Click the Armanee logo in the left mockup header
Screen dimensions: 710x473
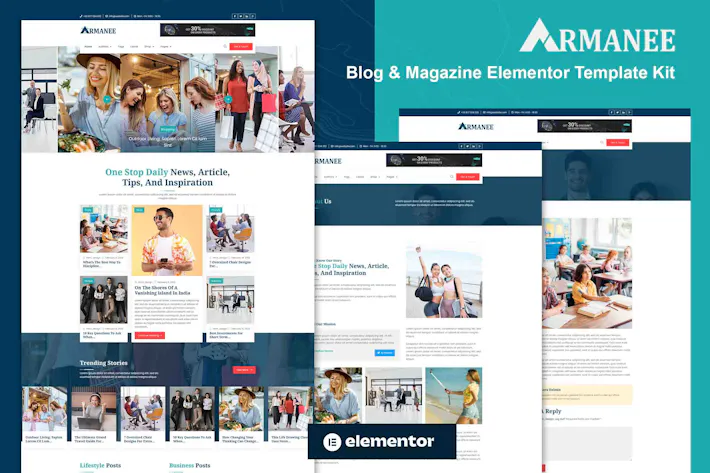98,30
